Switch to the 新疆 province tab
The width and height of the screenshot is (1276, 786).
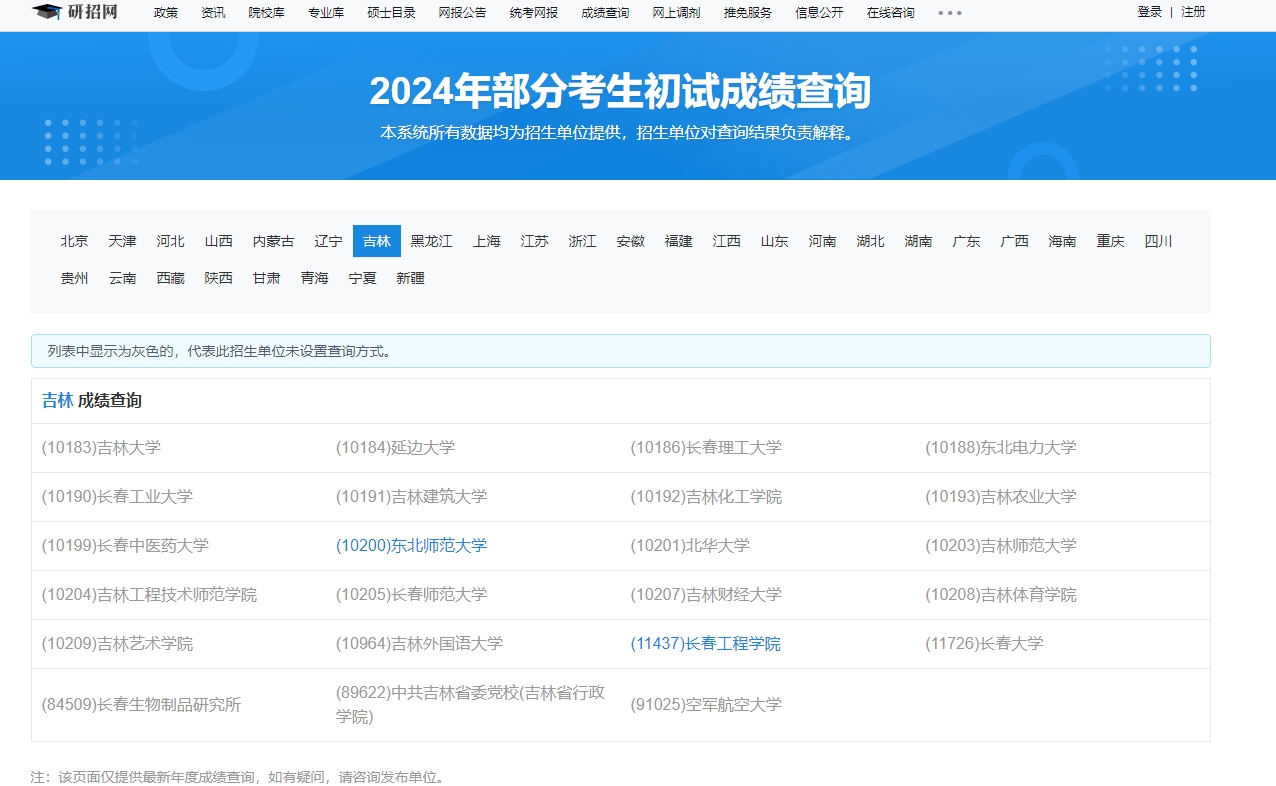coord(411,278)
